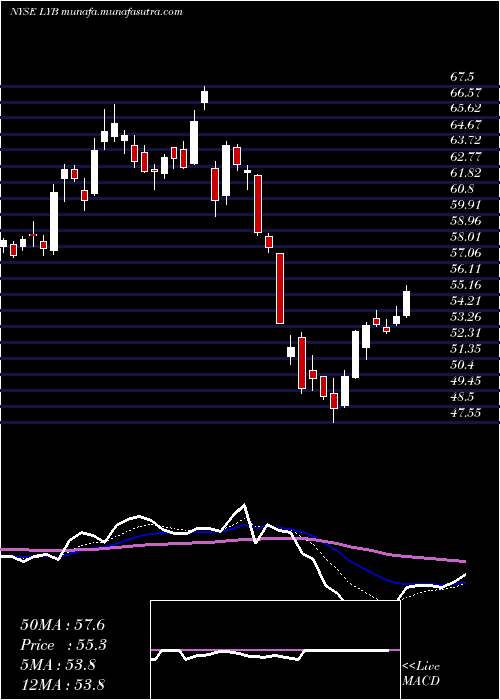Click the '5MA : 53.8' readout

[x=58, y=665]
